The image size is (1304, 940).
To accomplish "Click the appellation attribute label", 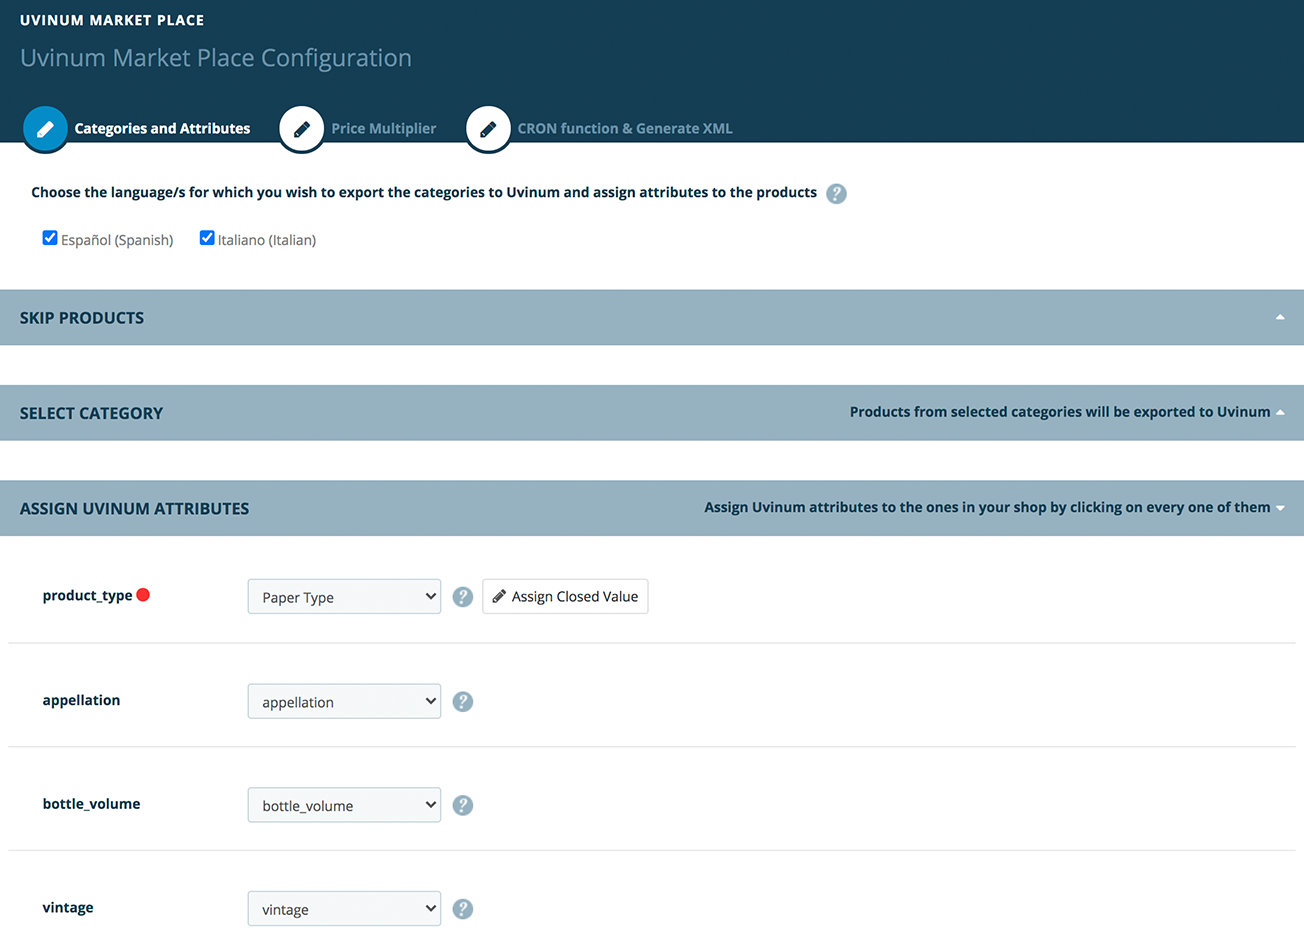I will coord(81,700).
